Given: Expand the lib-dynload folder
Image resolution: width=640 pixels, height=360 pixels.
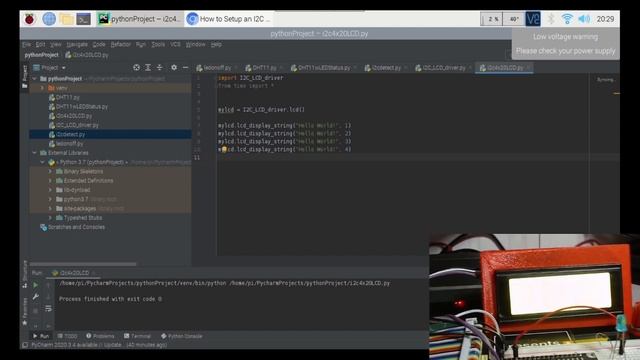Looking at the screenshot, I should (51, 190).
